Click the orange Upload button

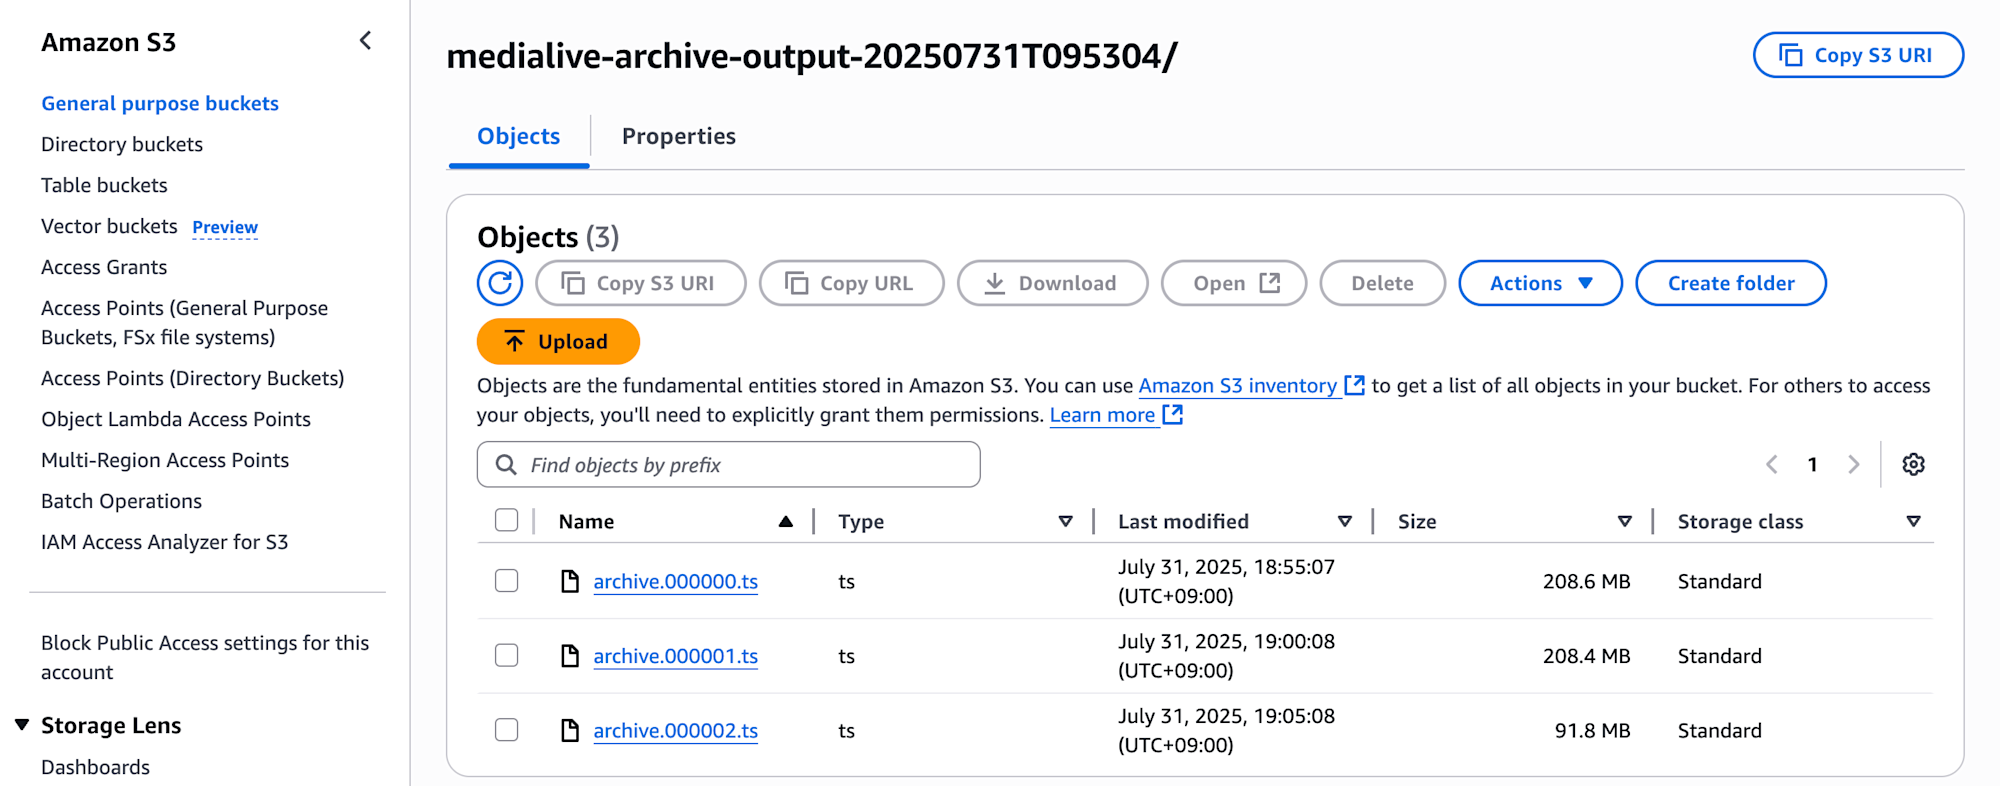click(x=558, y=341)
